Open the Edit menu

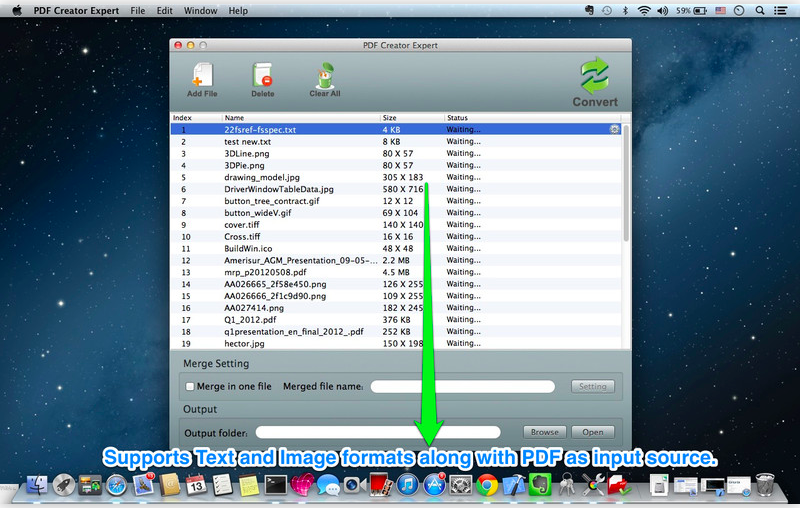pos(164,10)
